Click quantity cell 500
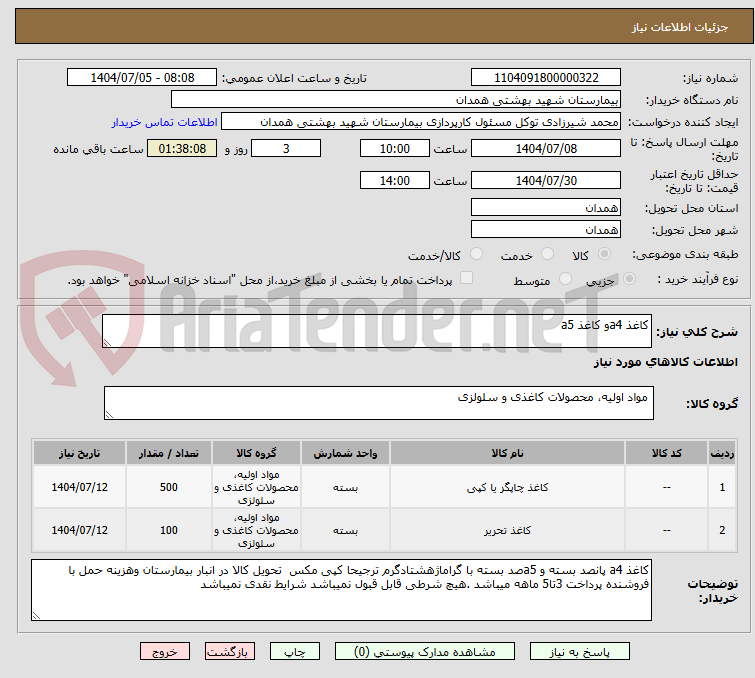This screenshot has width=755, height=678. [x=169, y=487]
